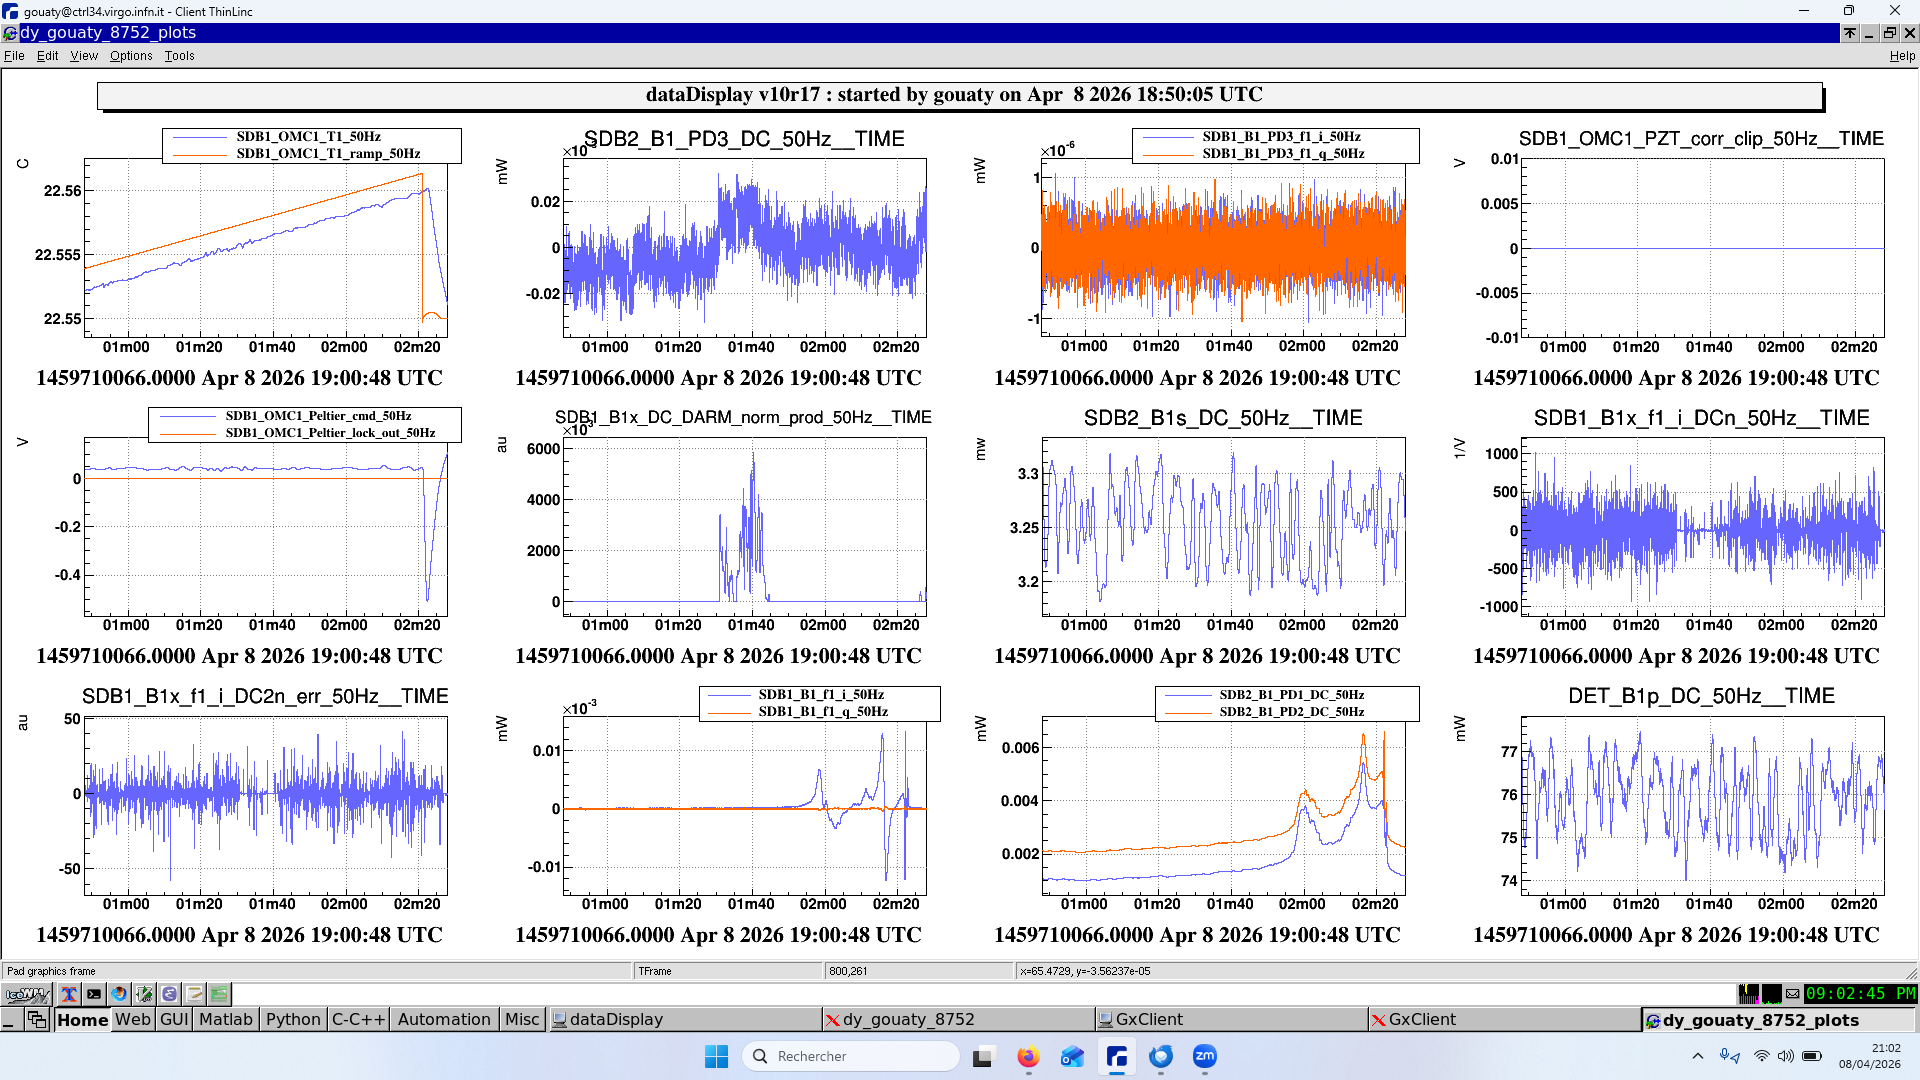
Task: Click the ThinLinc client taskbar icon
Action: tap(1116, 1056)
